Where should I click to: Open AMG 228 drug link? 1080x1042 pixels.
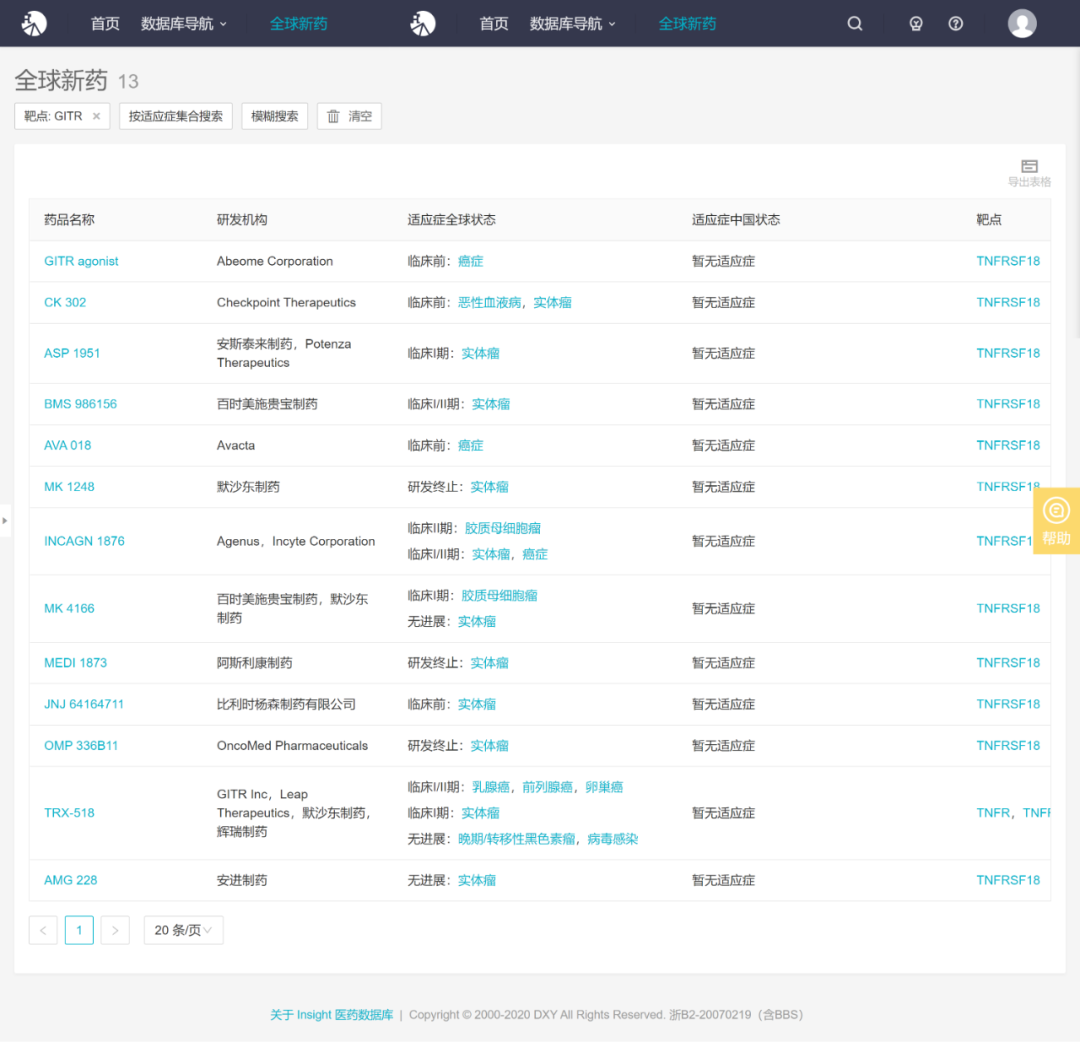pos(71,880)
